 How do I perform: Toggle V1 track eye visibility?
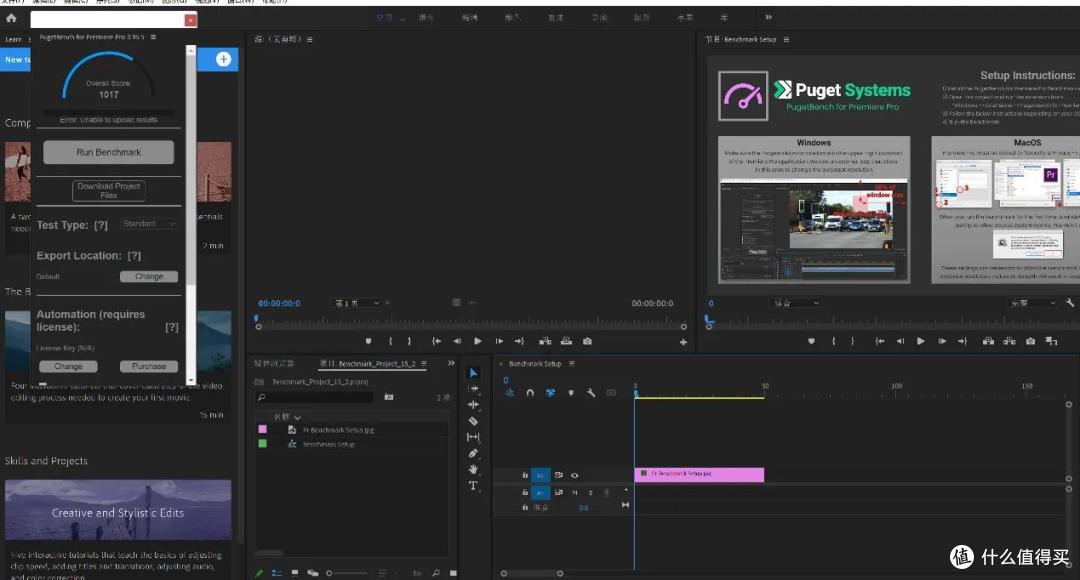[574, 475]
